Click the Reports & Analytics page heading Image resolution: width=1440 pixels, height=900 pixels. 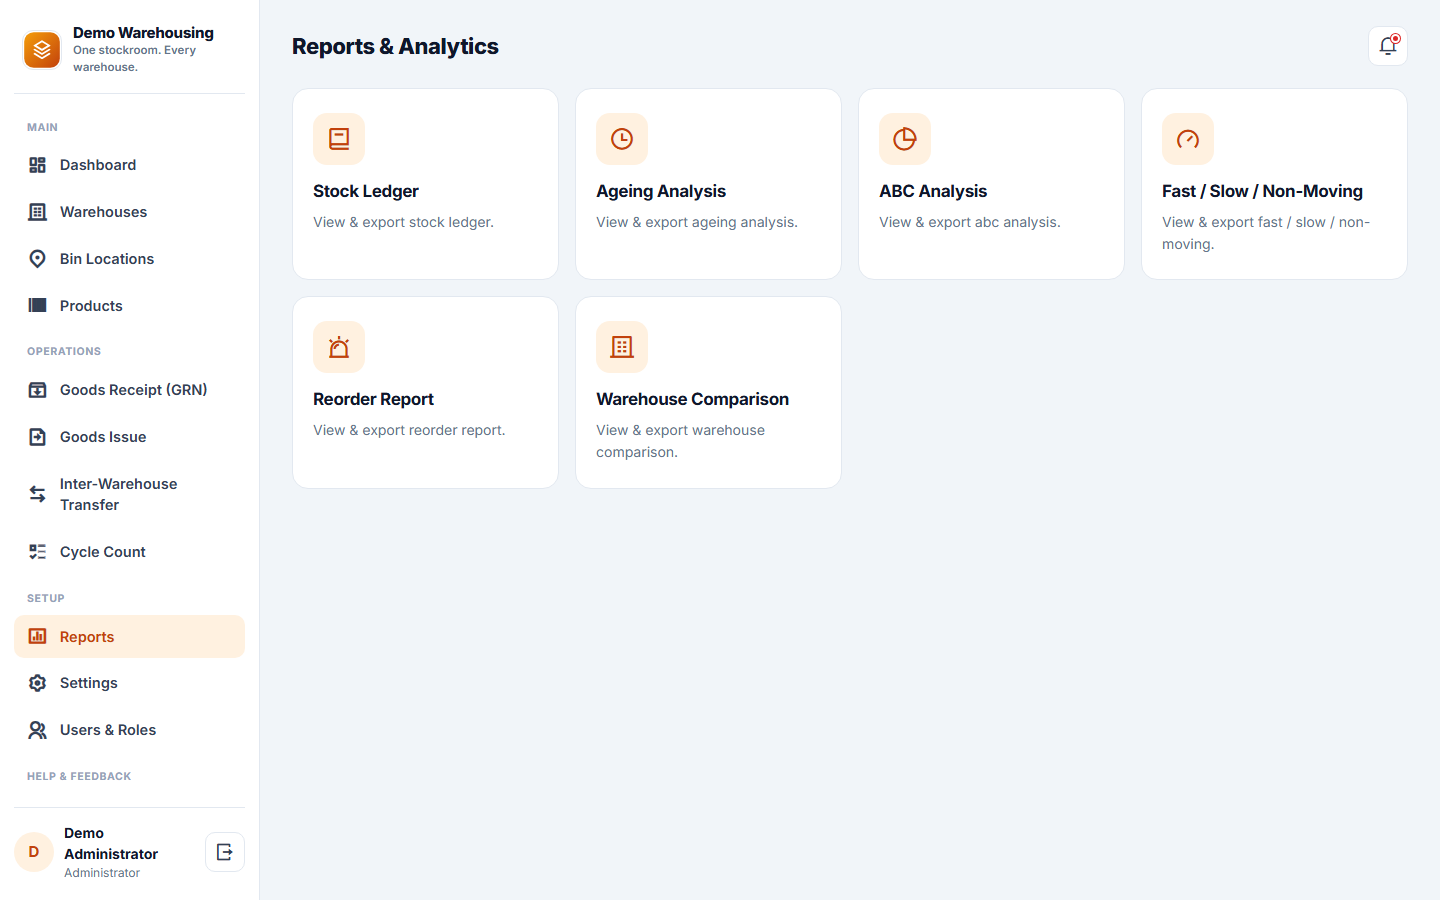pos(395,46)
